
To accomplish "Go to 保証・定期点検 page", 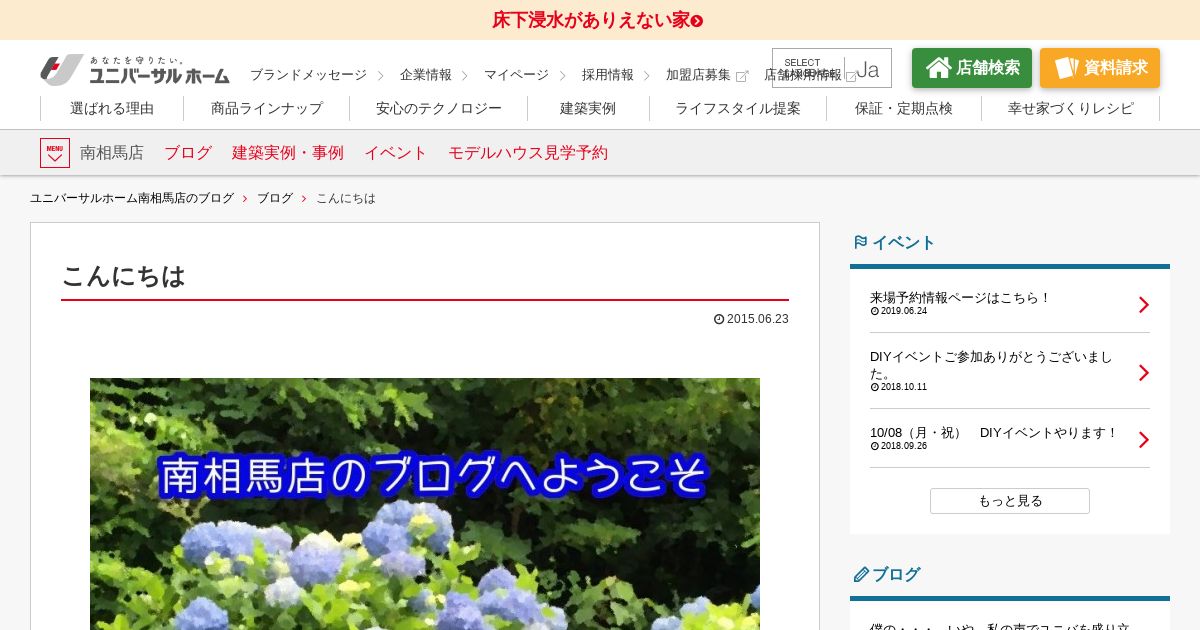I will click(x=904, y=109).
